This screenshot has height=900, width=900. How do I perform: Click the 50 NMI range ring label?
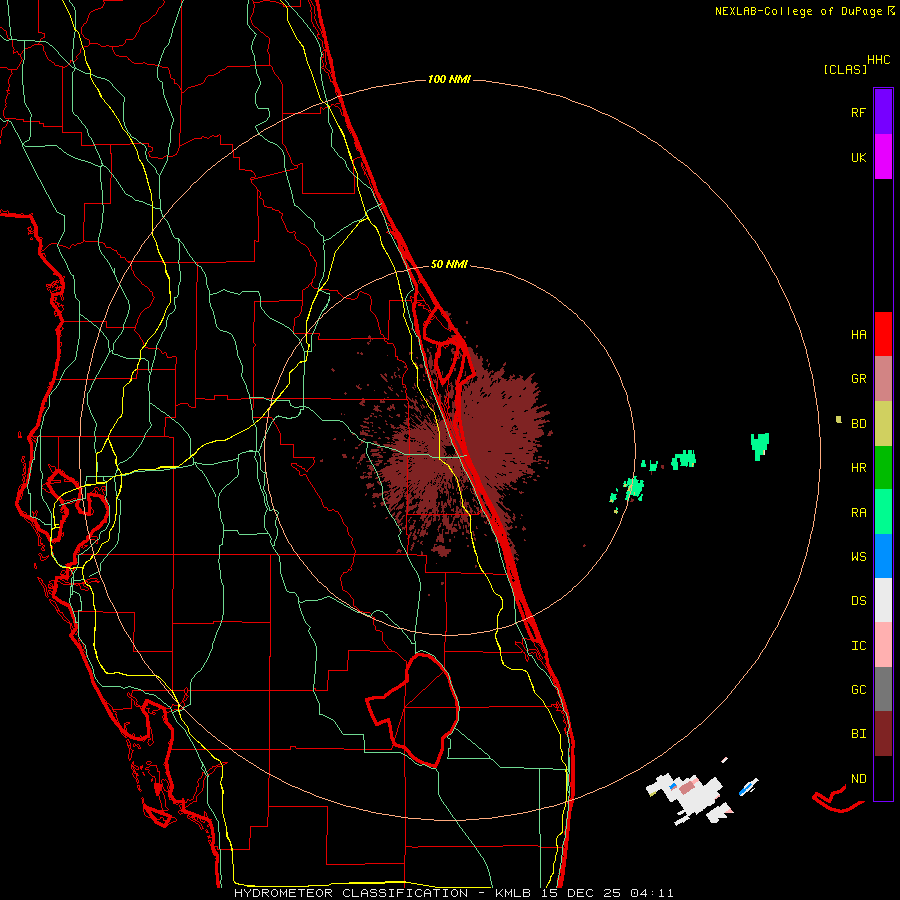pyautogui.click(x=449, y=265)
